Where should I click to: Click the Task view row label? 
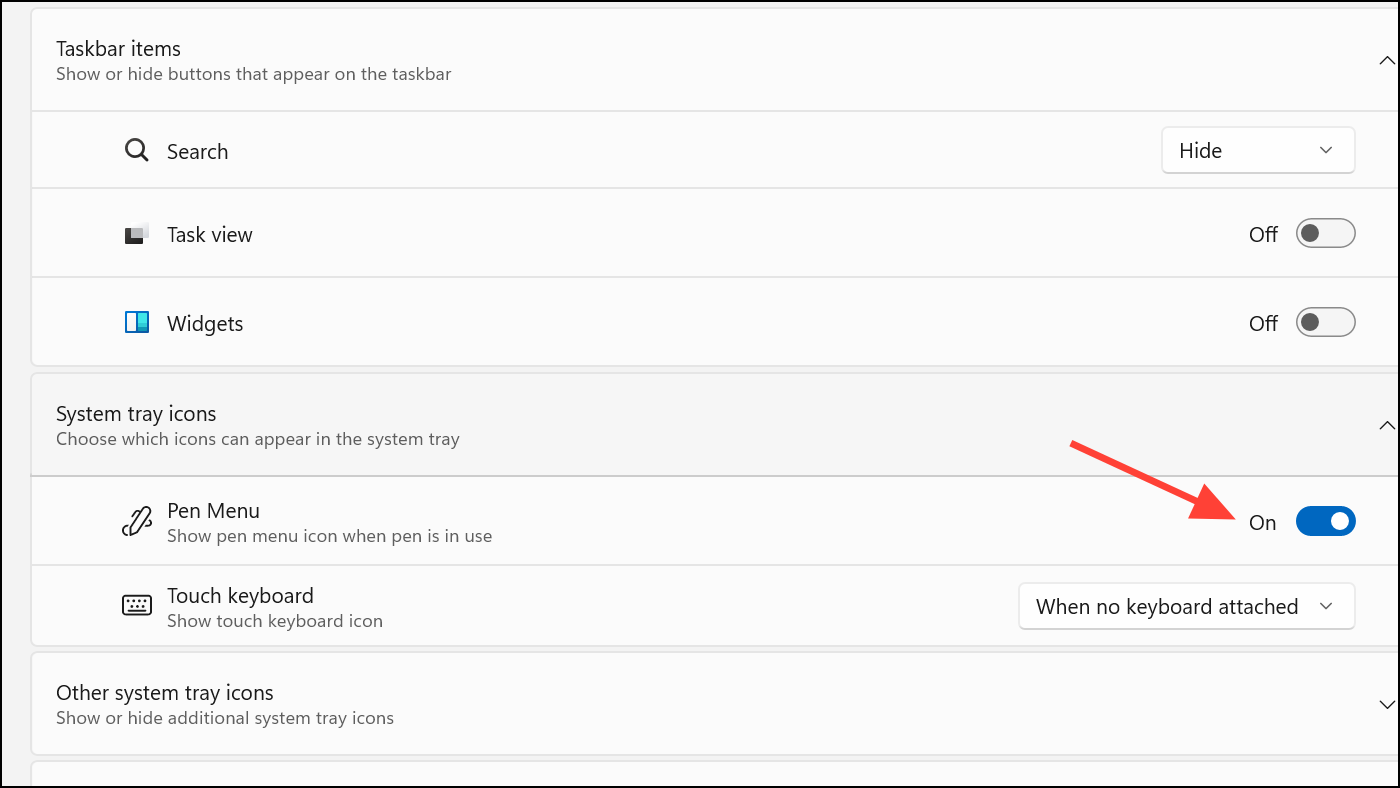[x=210, y=235]
